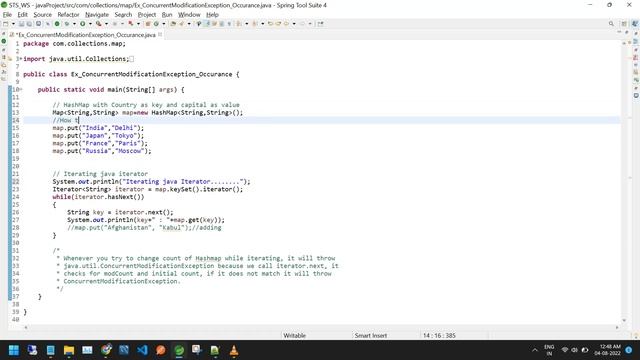Open the Debug configurations dropdown arrow

pyautogui.click(x=74, y=24)
